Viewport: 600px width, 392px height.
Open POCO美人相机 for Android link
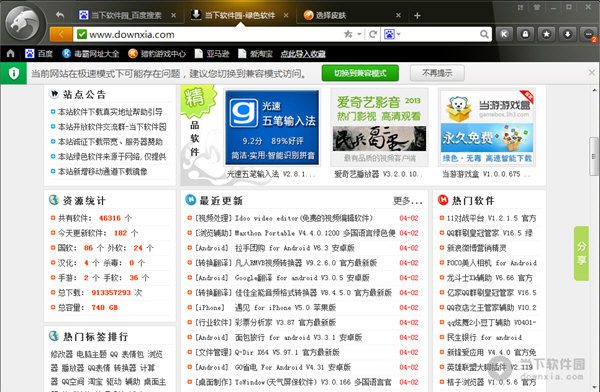(492, 263)
